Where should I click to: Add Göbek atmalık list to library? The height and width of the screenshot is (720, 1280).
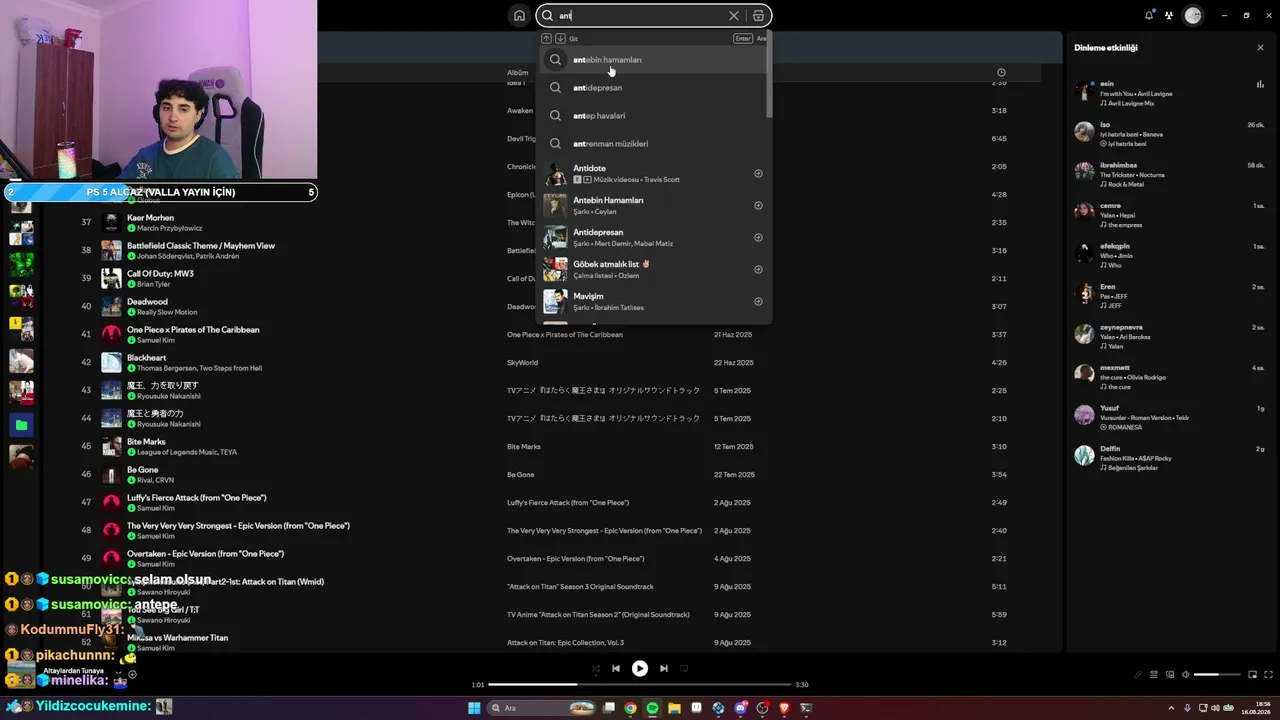click(758, 270)
